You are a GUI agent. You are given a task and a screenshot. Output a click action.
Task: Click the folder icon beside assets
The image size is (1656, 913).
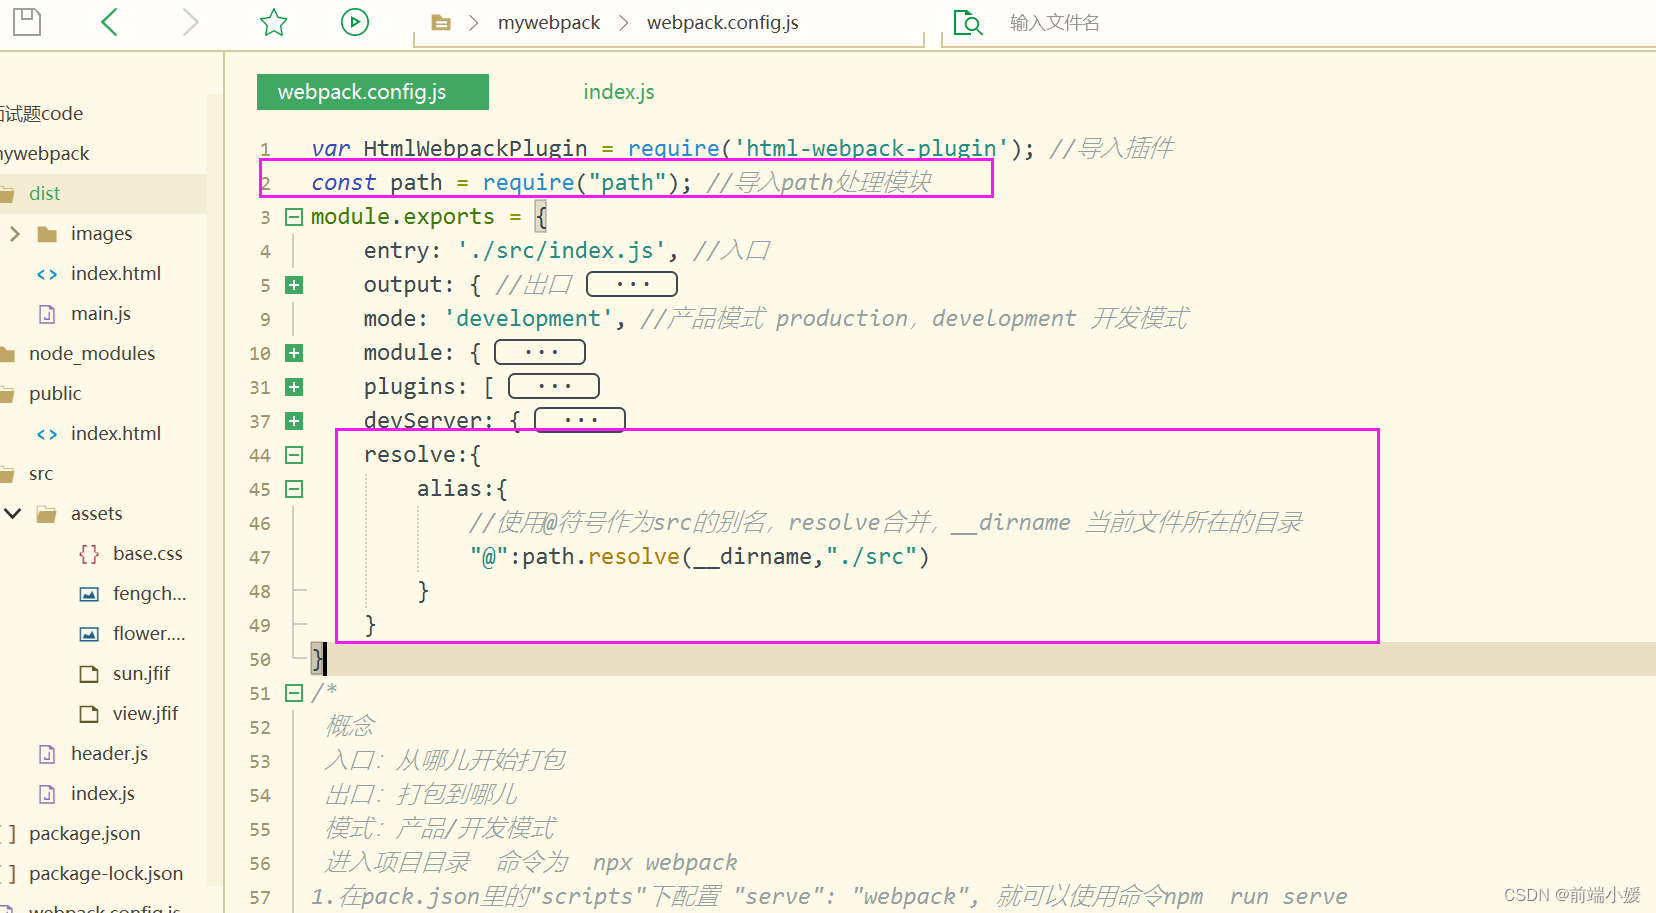coord(47,514)
